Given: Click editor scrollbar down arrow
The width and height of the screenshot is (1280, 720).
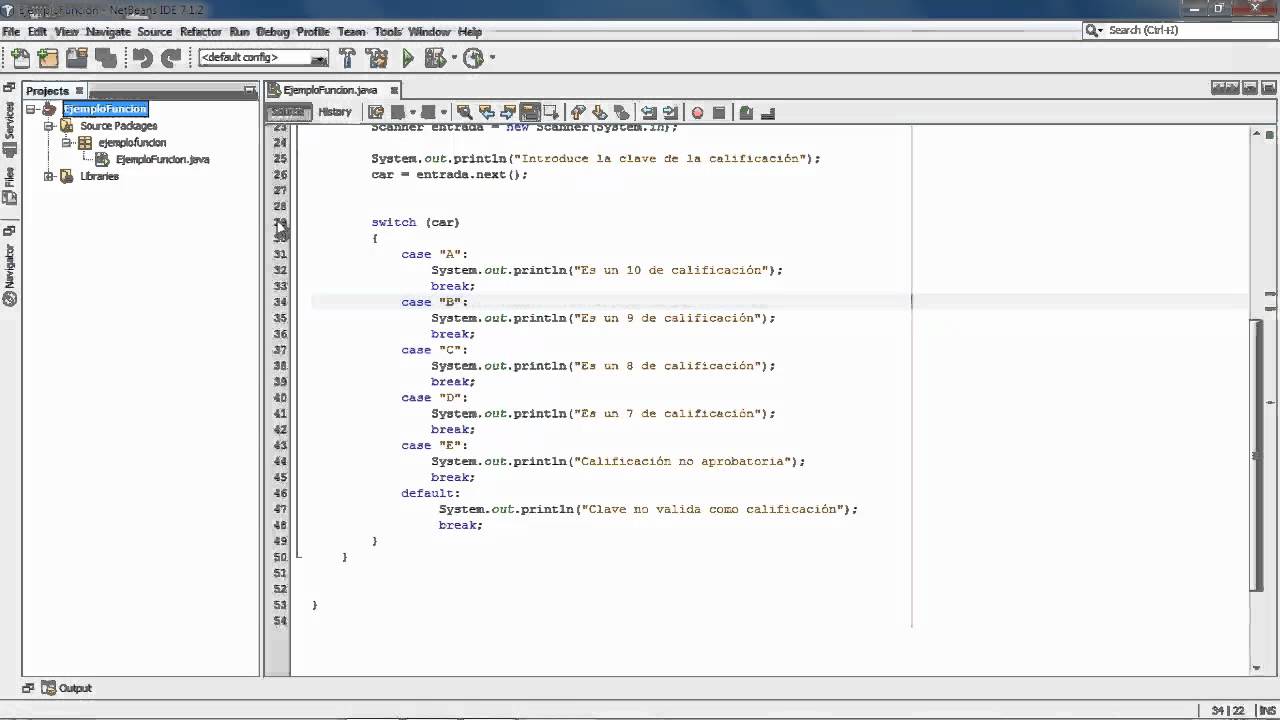Looking at the screenshot, I should (1257, 668).
